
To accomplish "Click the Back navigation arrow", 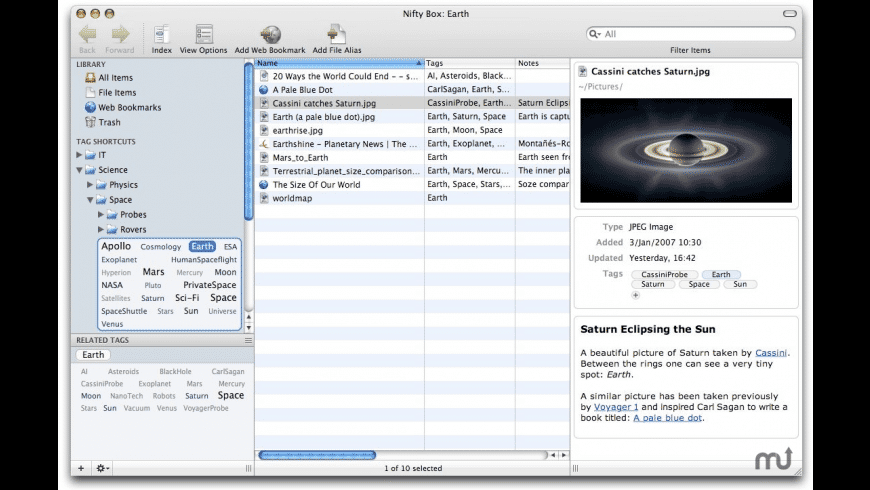I will (87, 34).
